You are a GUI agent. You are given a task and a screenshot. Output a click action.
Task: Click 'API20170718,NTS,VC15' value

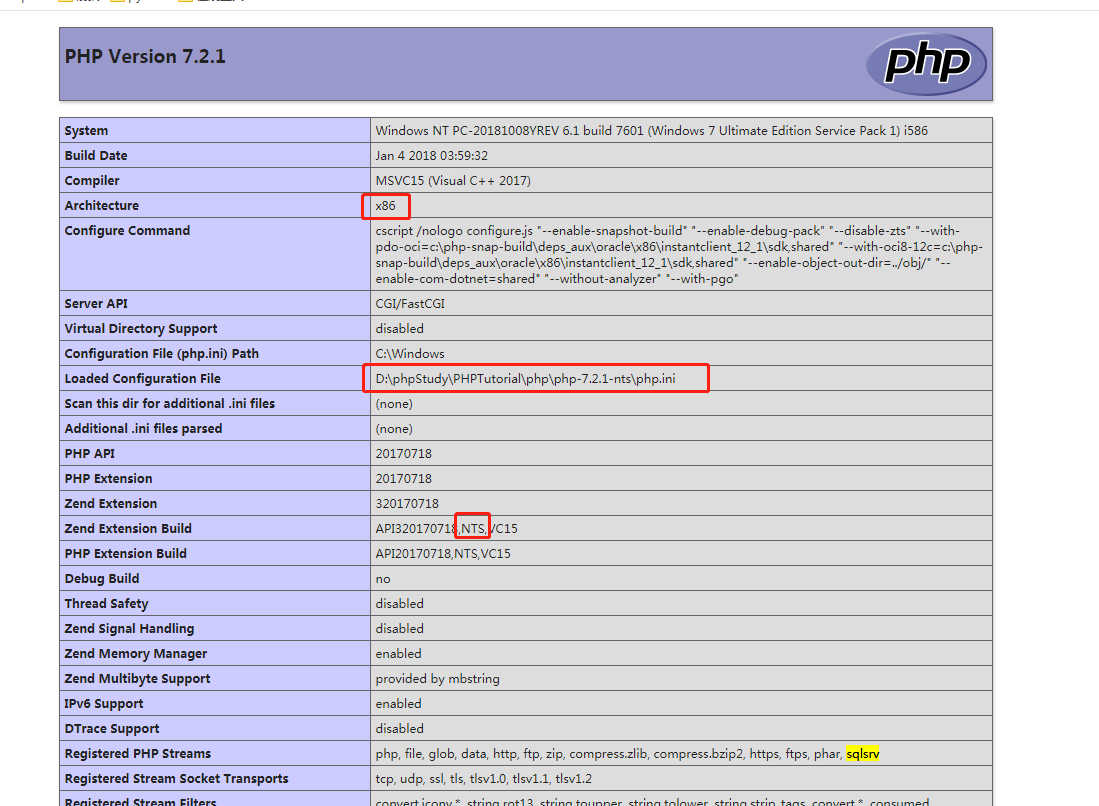(x=443, y=554)
